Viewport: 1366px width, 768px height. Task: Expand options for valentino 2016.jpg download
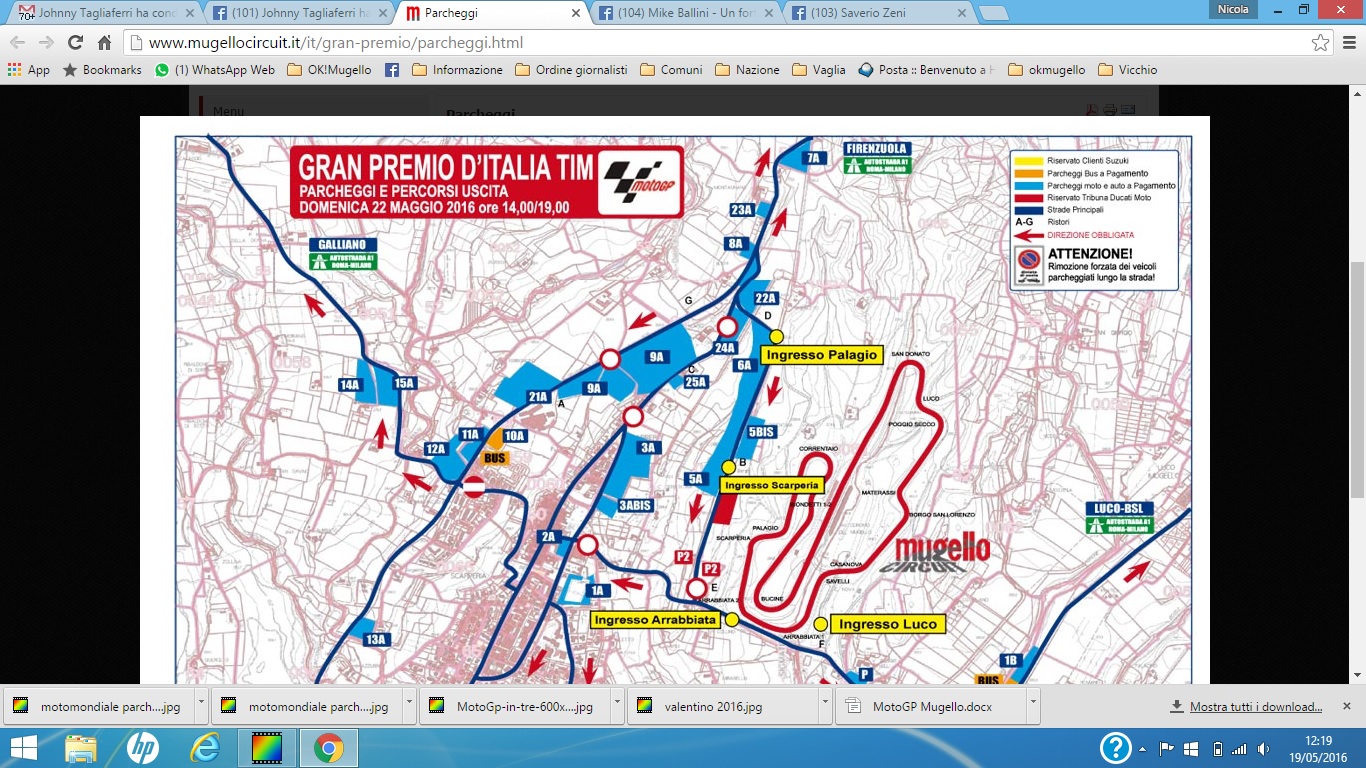[825, 706]
